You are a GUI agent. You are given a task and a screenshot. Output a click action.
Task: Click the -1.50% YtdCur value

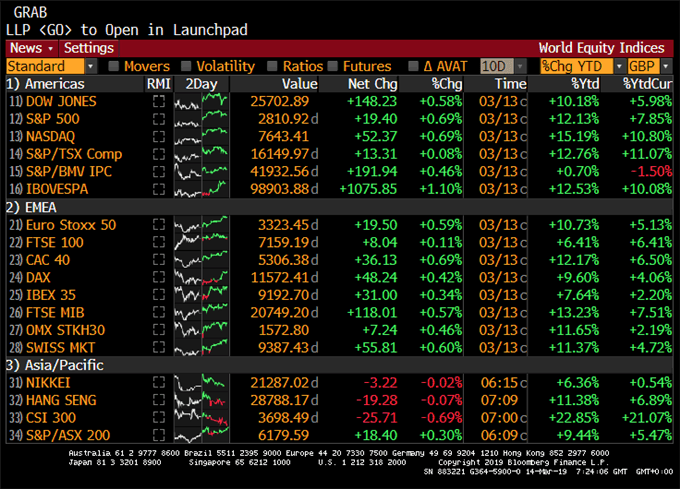click(x=651, y=171)
